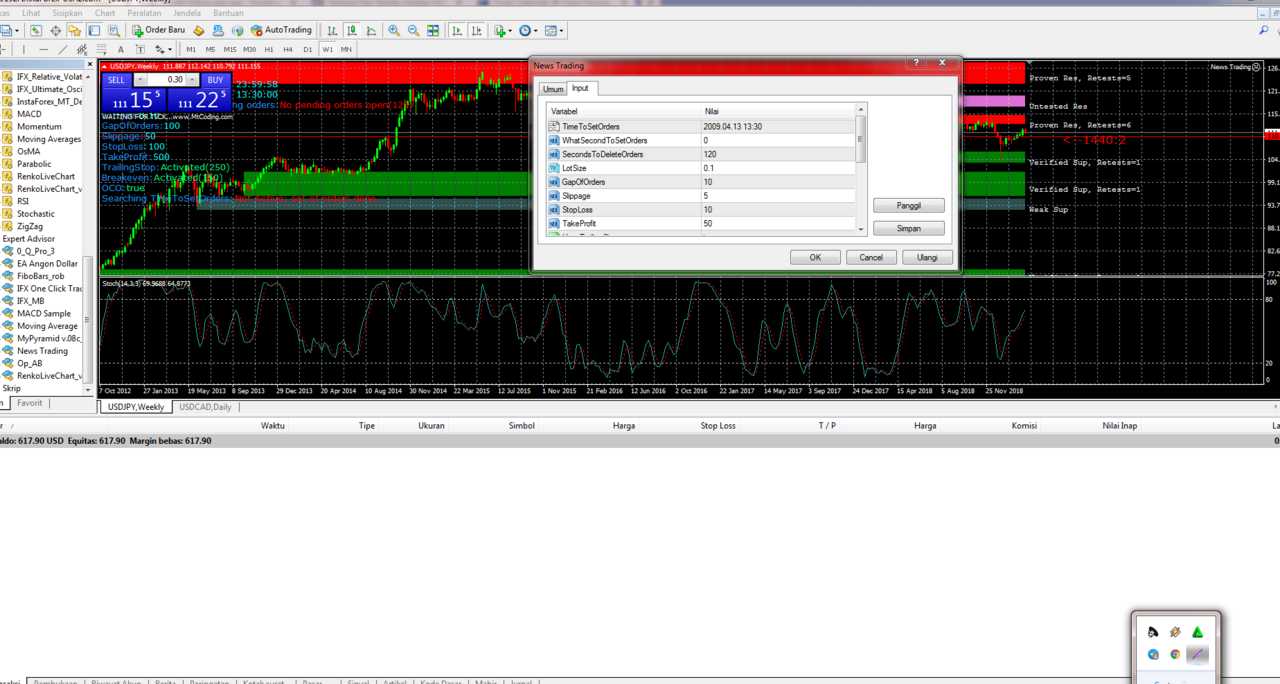Screen dimensions: 1280x684
Task: Open the USDCAD,Daily chart tab
Action: (205, 407)
